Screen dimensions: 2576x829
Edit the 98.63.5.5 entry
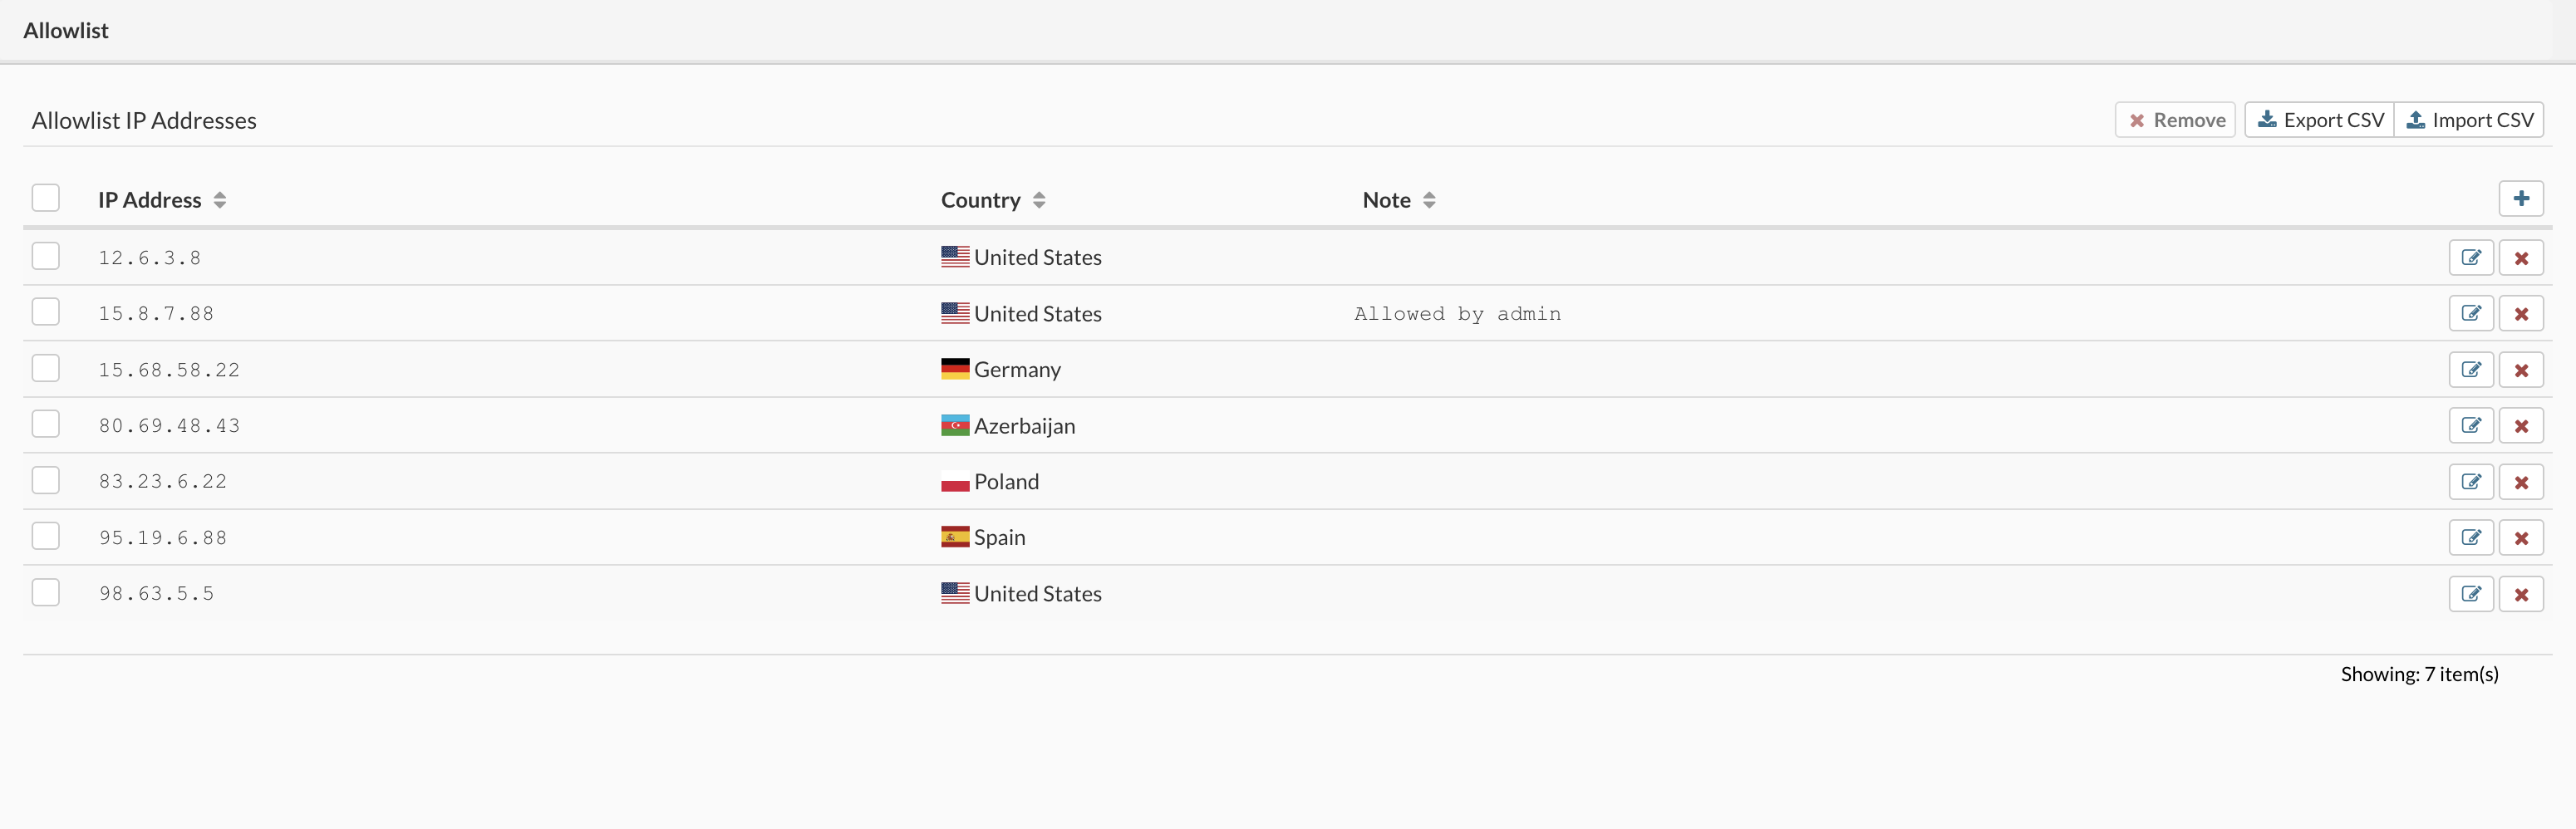[2470, 594]
